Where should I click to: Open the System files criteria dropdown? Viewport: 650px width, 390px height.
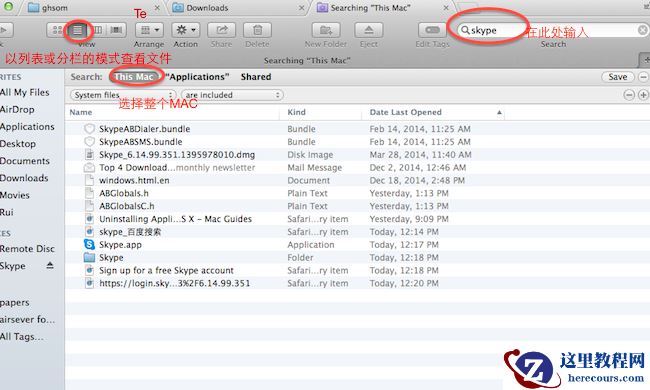click(123, 95)
